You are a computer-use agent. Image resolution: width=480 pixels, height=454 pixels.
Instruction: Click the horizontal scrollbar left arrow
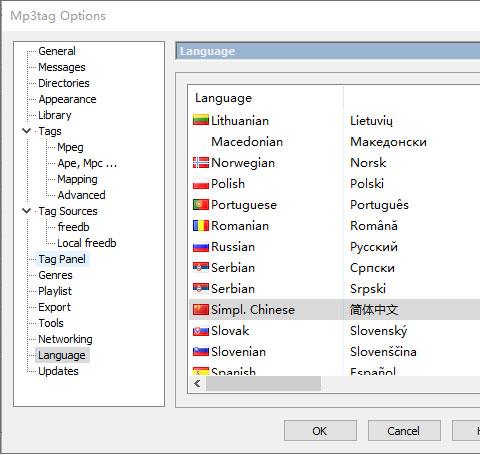pyautogui.click(x=197, y=384)
